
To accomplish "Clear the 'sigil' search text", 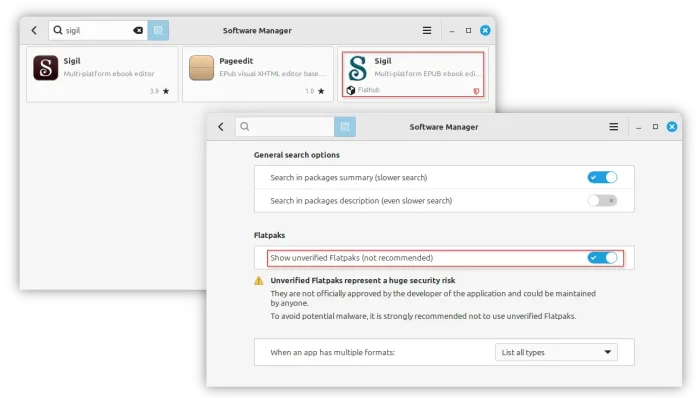I will click(x=138, y=30).
